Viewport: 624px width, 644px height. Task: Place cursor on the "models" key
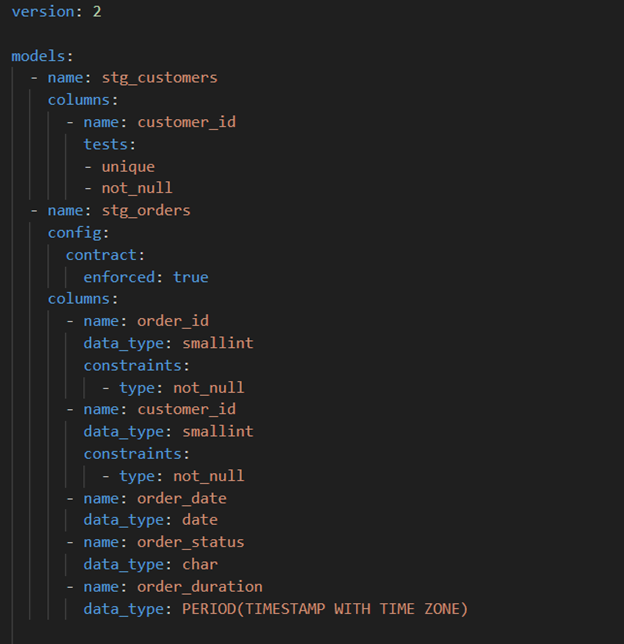(x=35, y=56)
